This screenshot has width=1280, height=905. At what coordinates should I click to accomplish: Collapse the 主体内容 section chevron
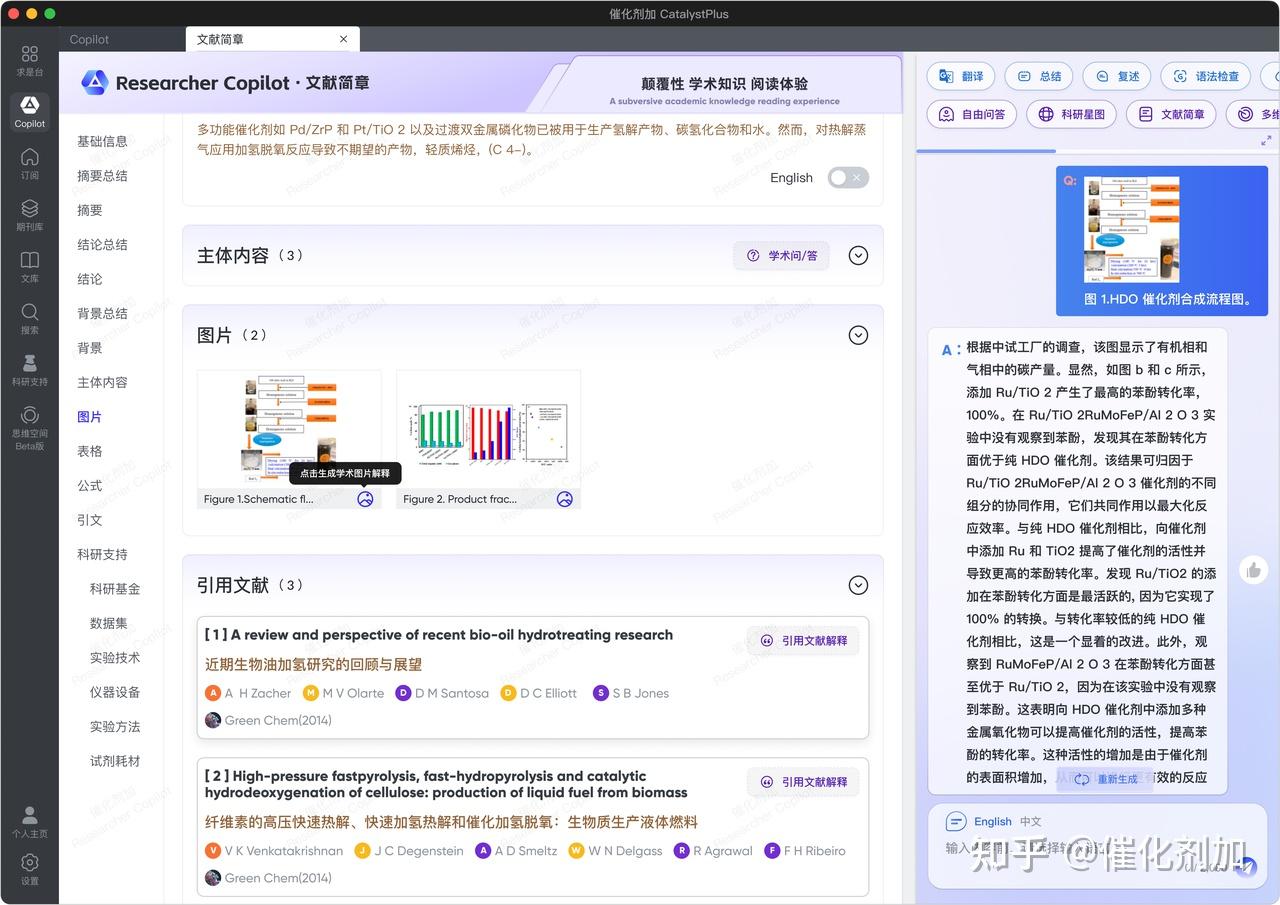(x=858, y=255)
